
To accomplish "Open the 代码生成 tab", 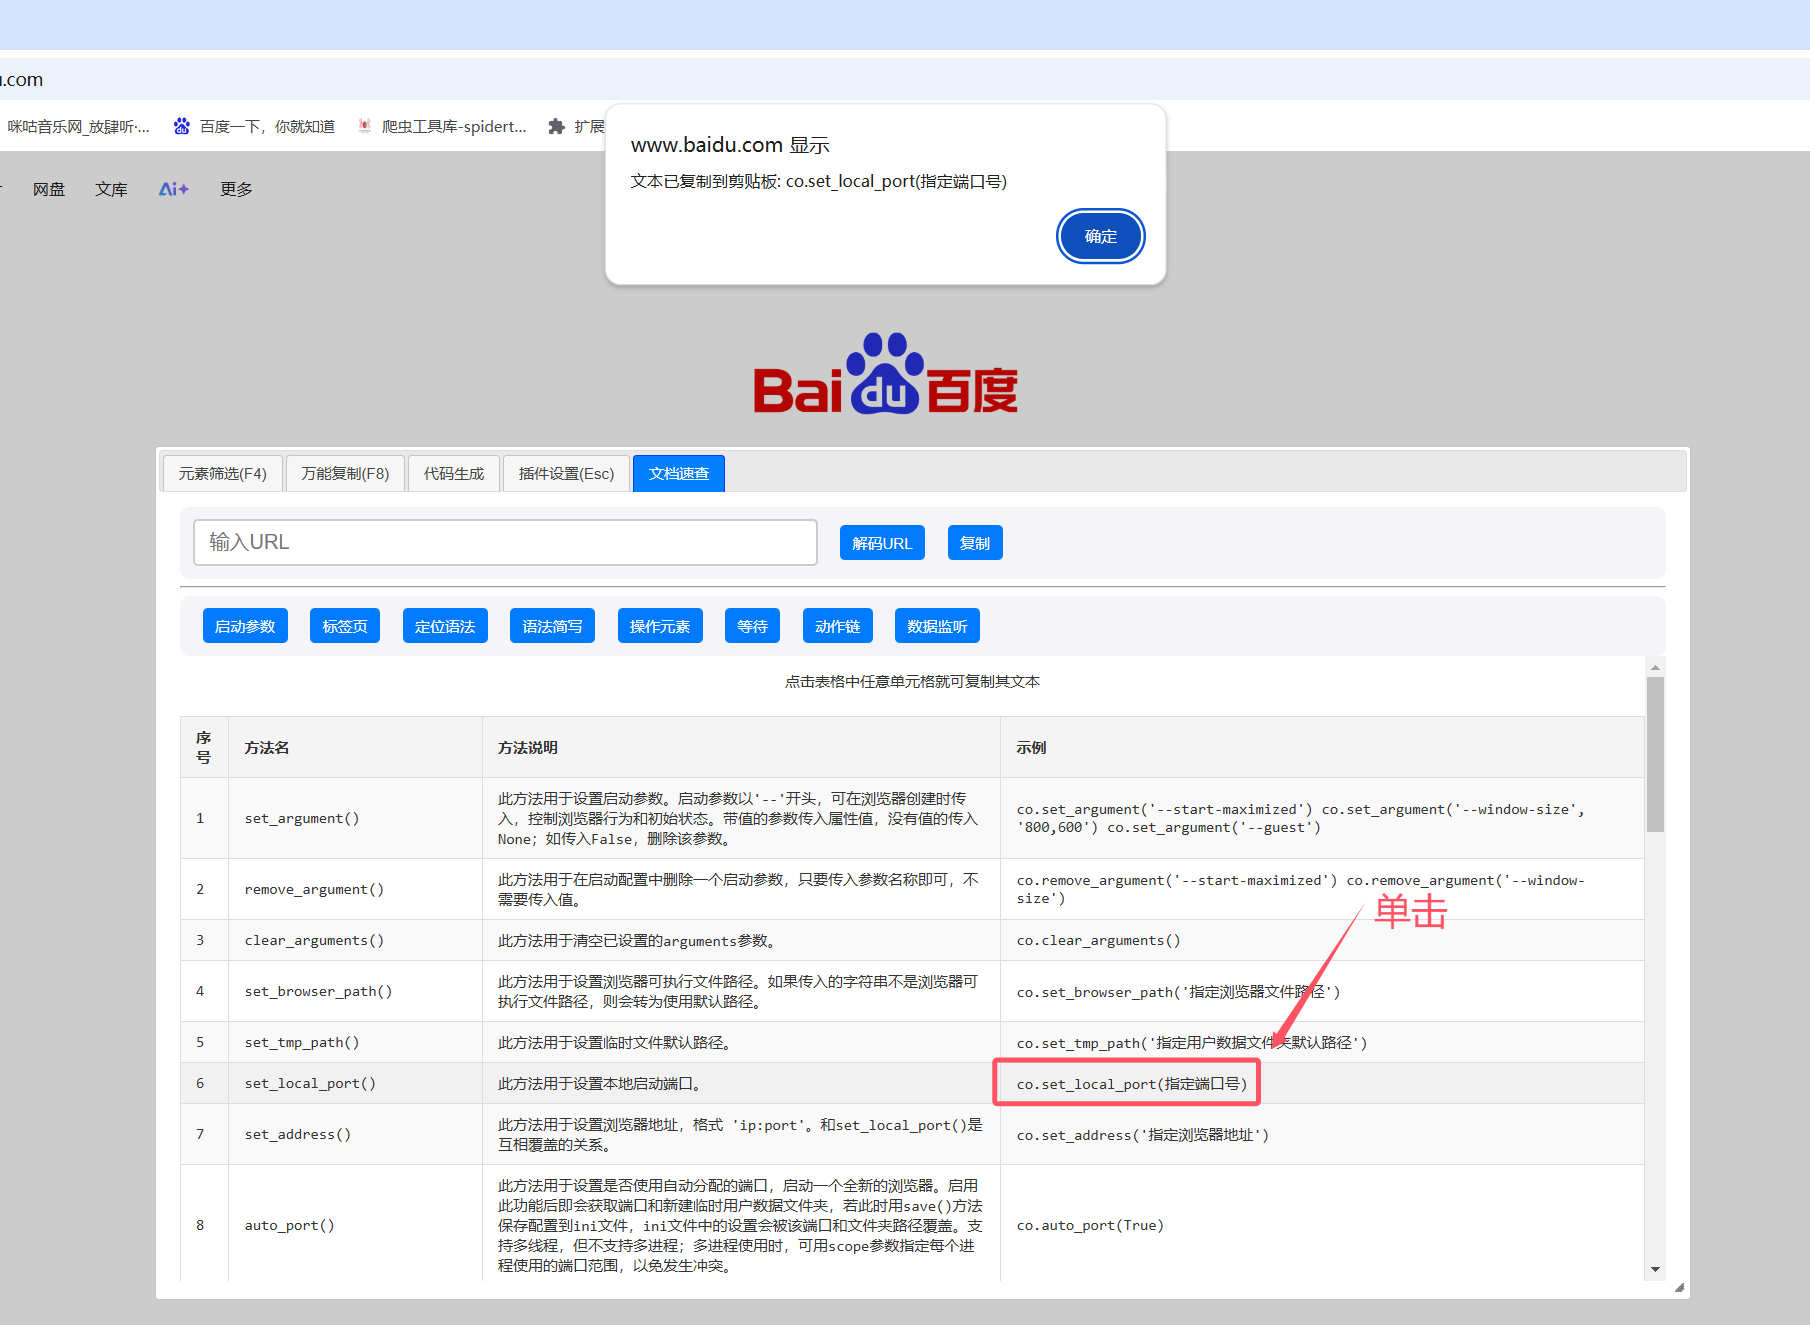I will pyautogui.click(x=454, y=473).
